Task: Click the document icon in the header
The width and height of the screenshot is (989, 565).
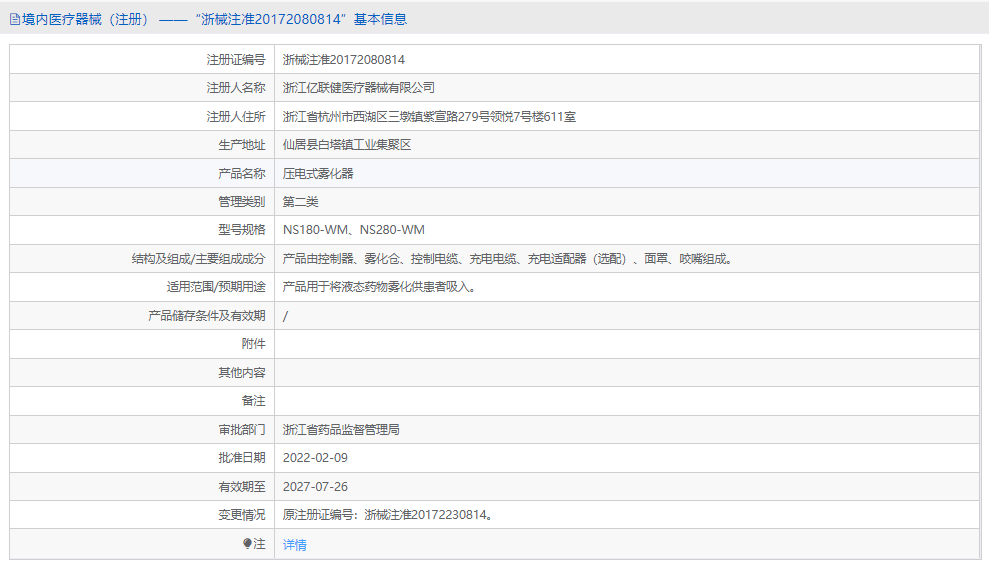Action: 15,20
